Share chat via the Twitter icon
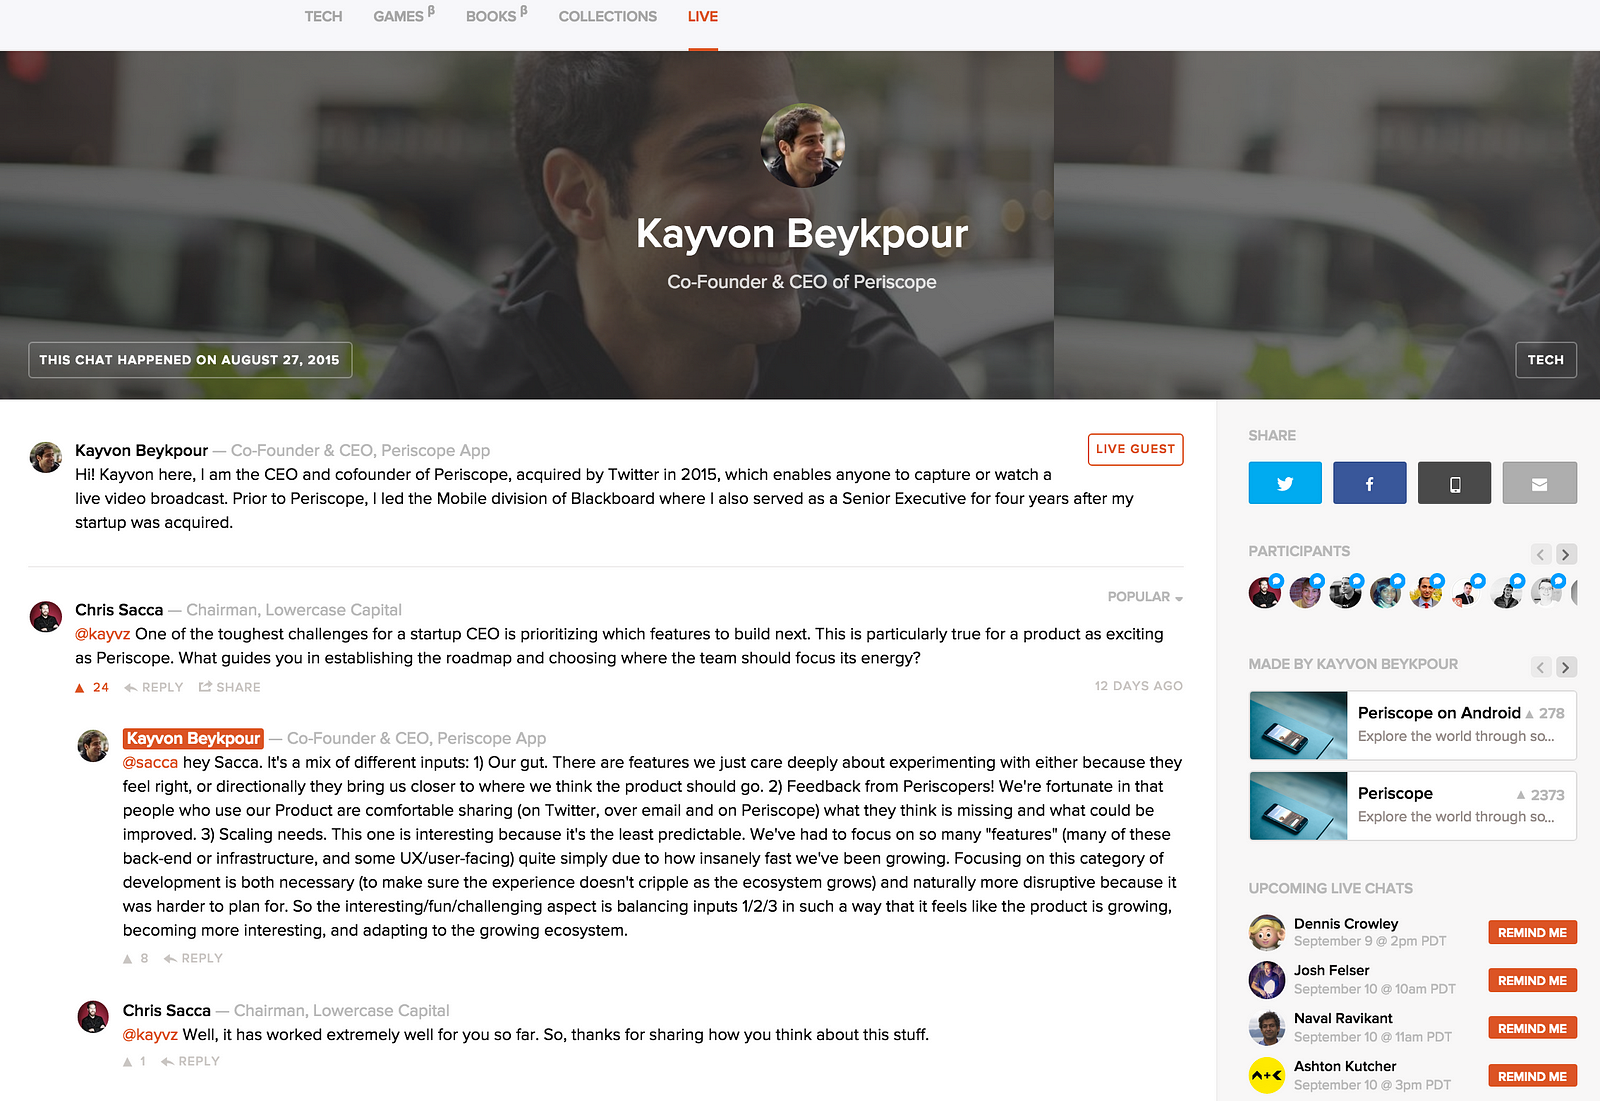 1285,483
